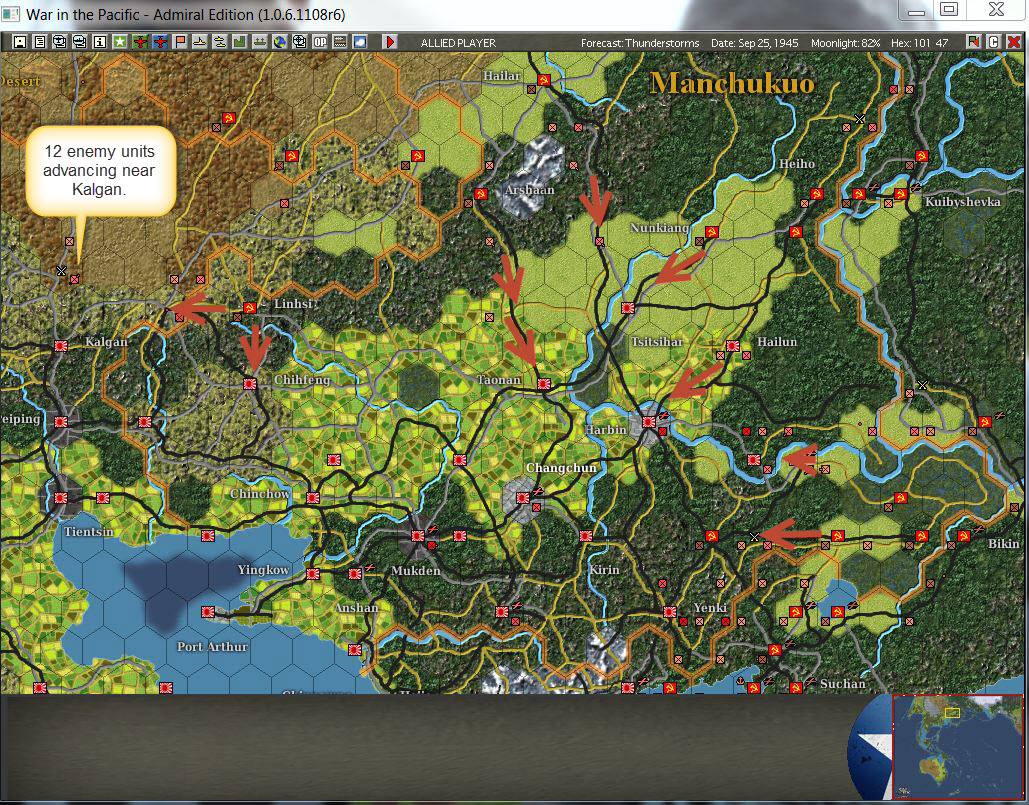Select the Mukden city base icon
Viewport: 1029px width, 805px height.
(x=417, y=536)
